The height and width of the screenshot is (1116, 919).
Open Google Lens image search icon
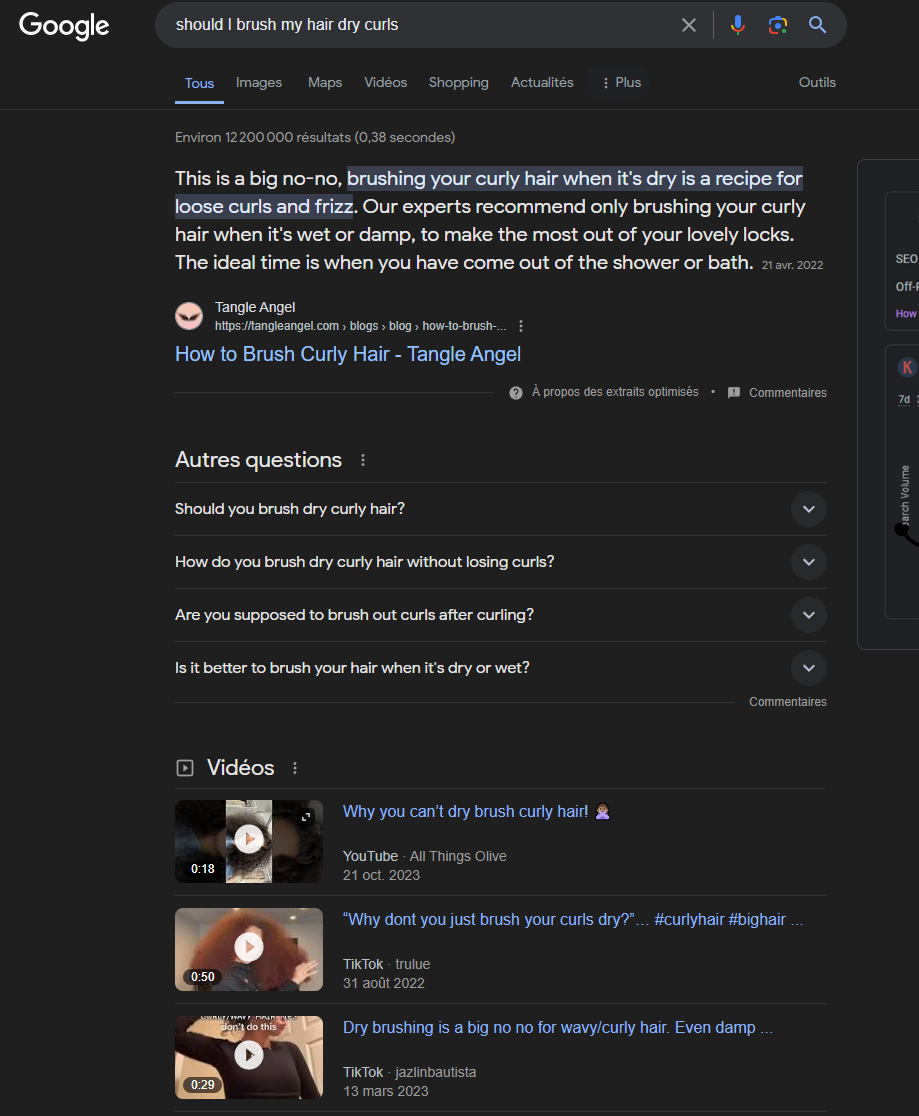[x=778, y=25]
